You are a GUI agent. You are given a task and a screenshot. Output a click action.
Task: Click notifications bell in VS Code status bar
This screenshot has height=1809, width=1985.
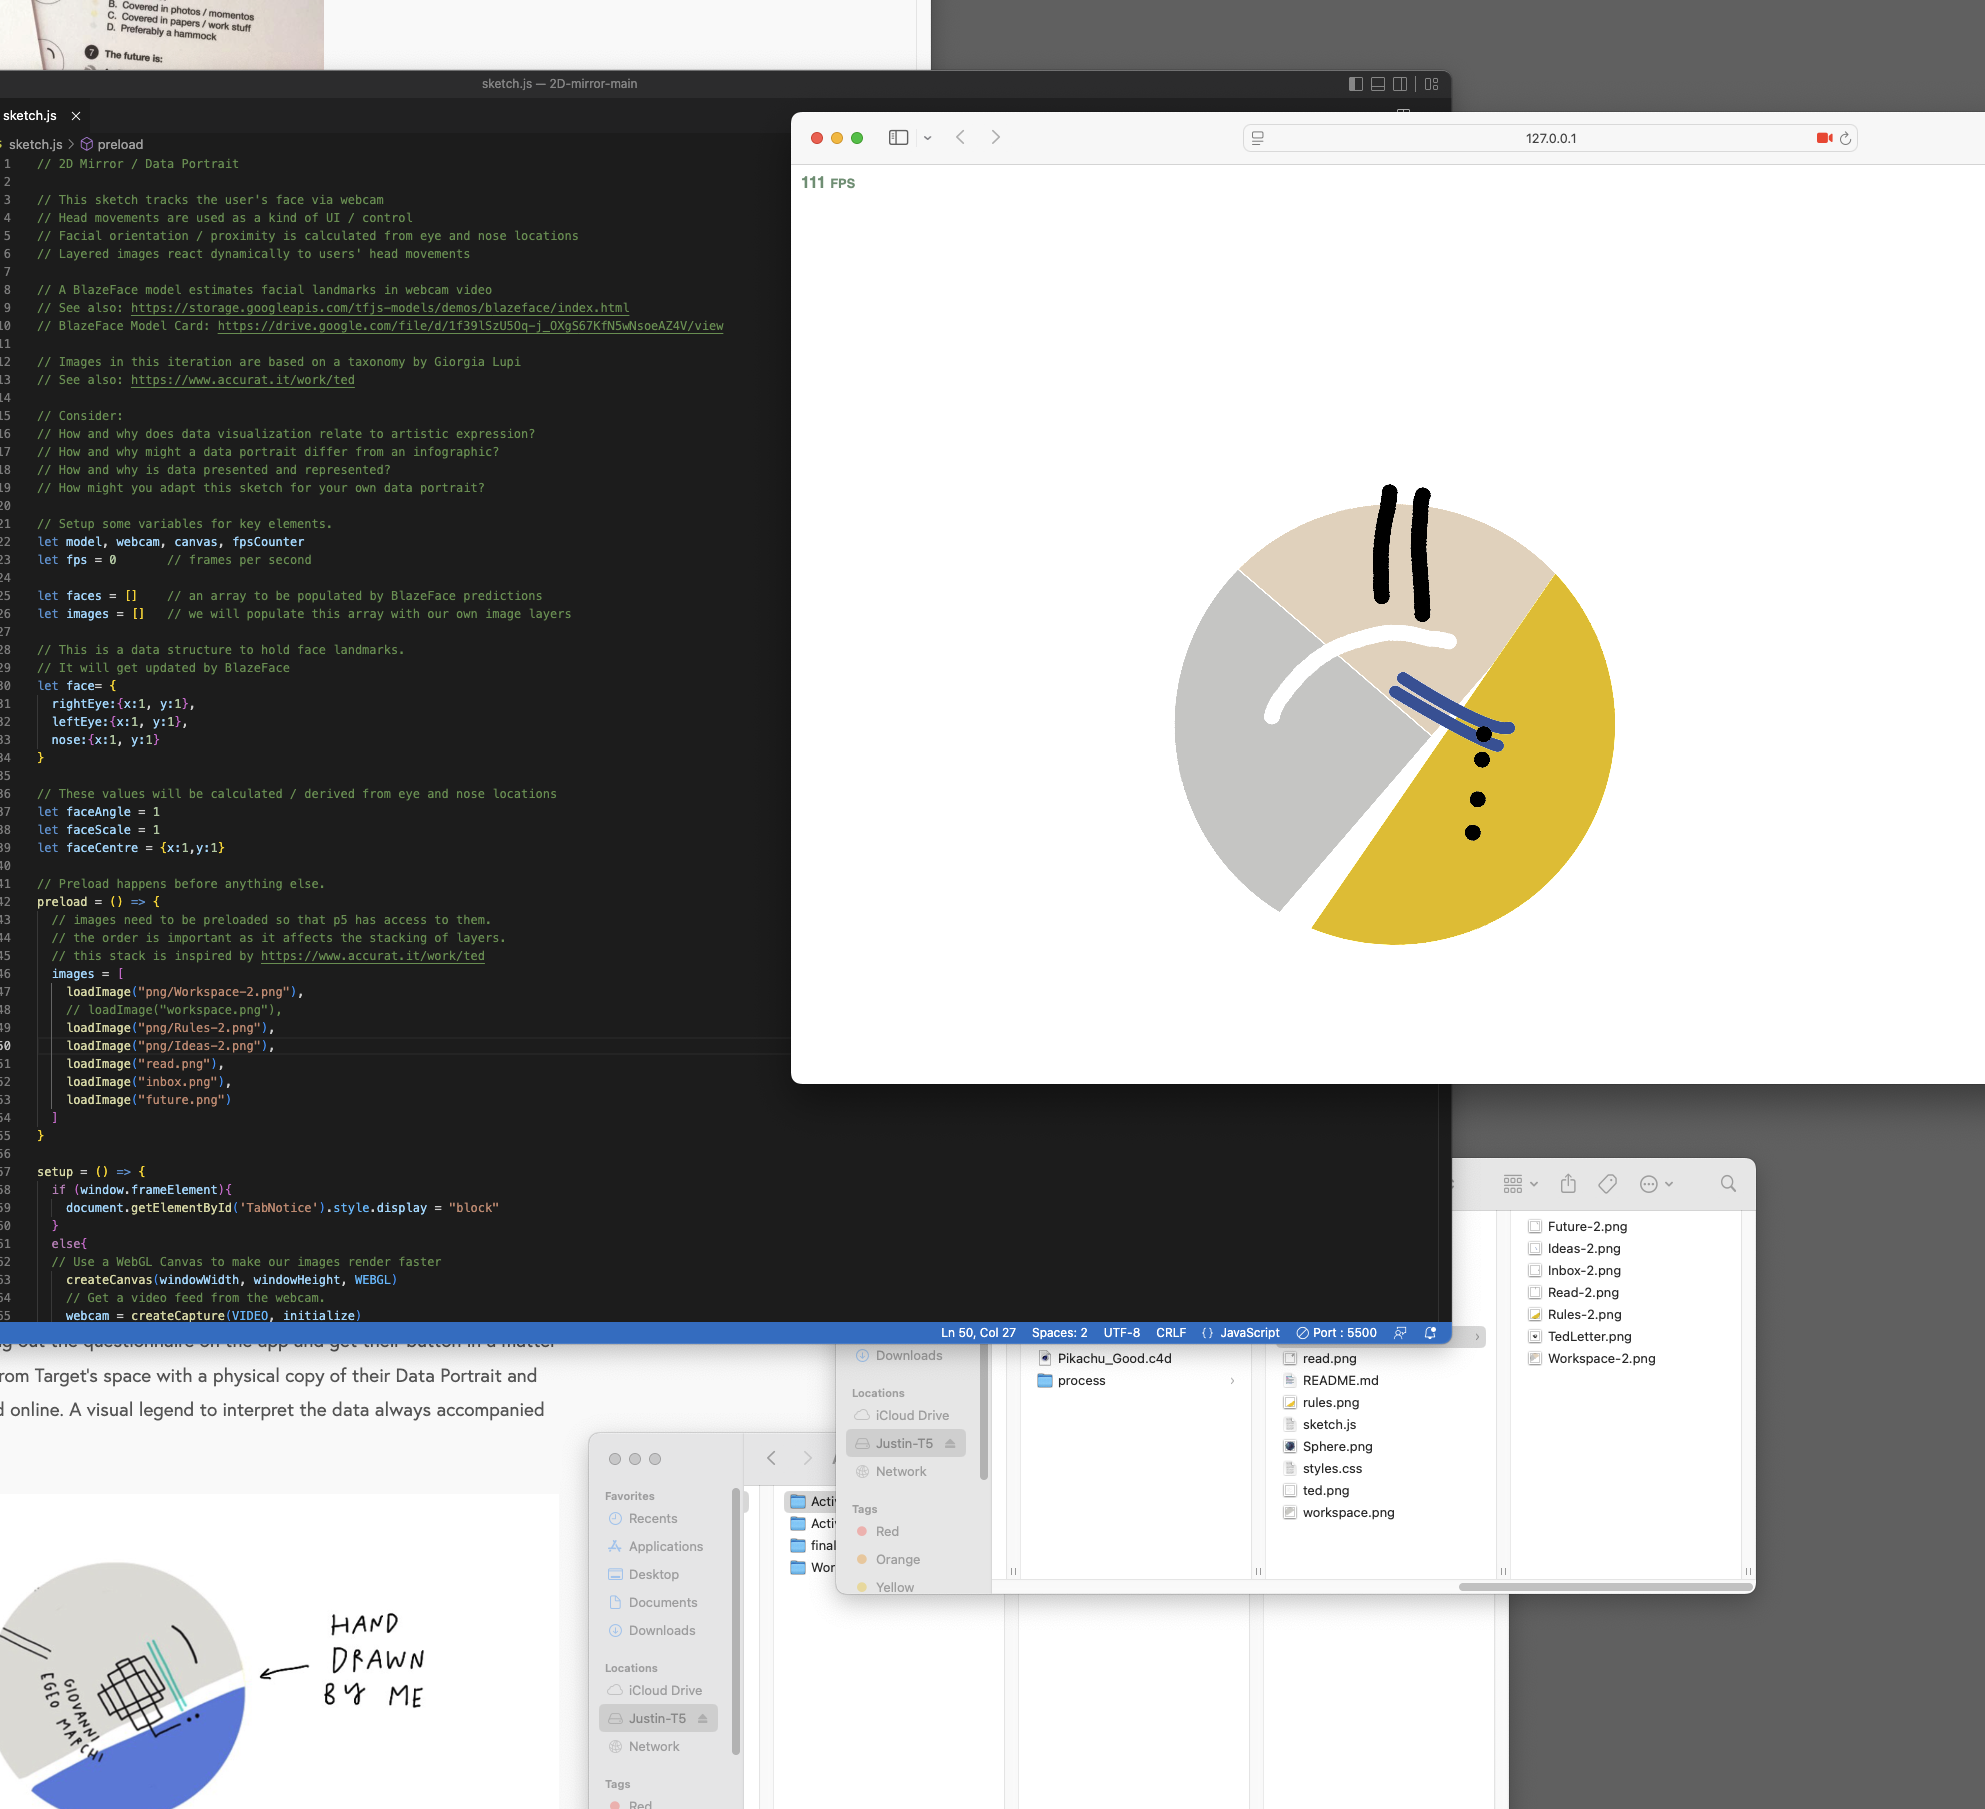click(x=1430, y=1333)
